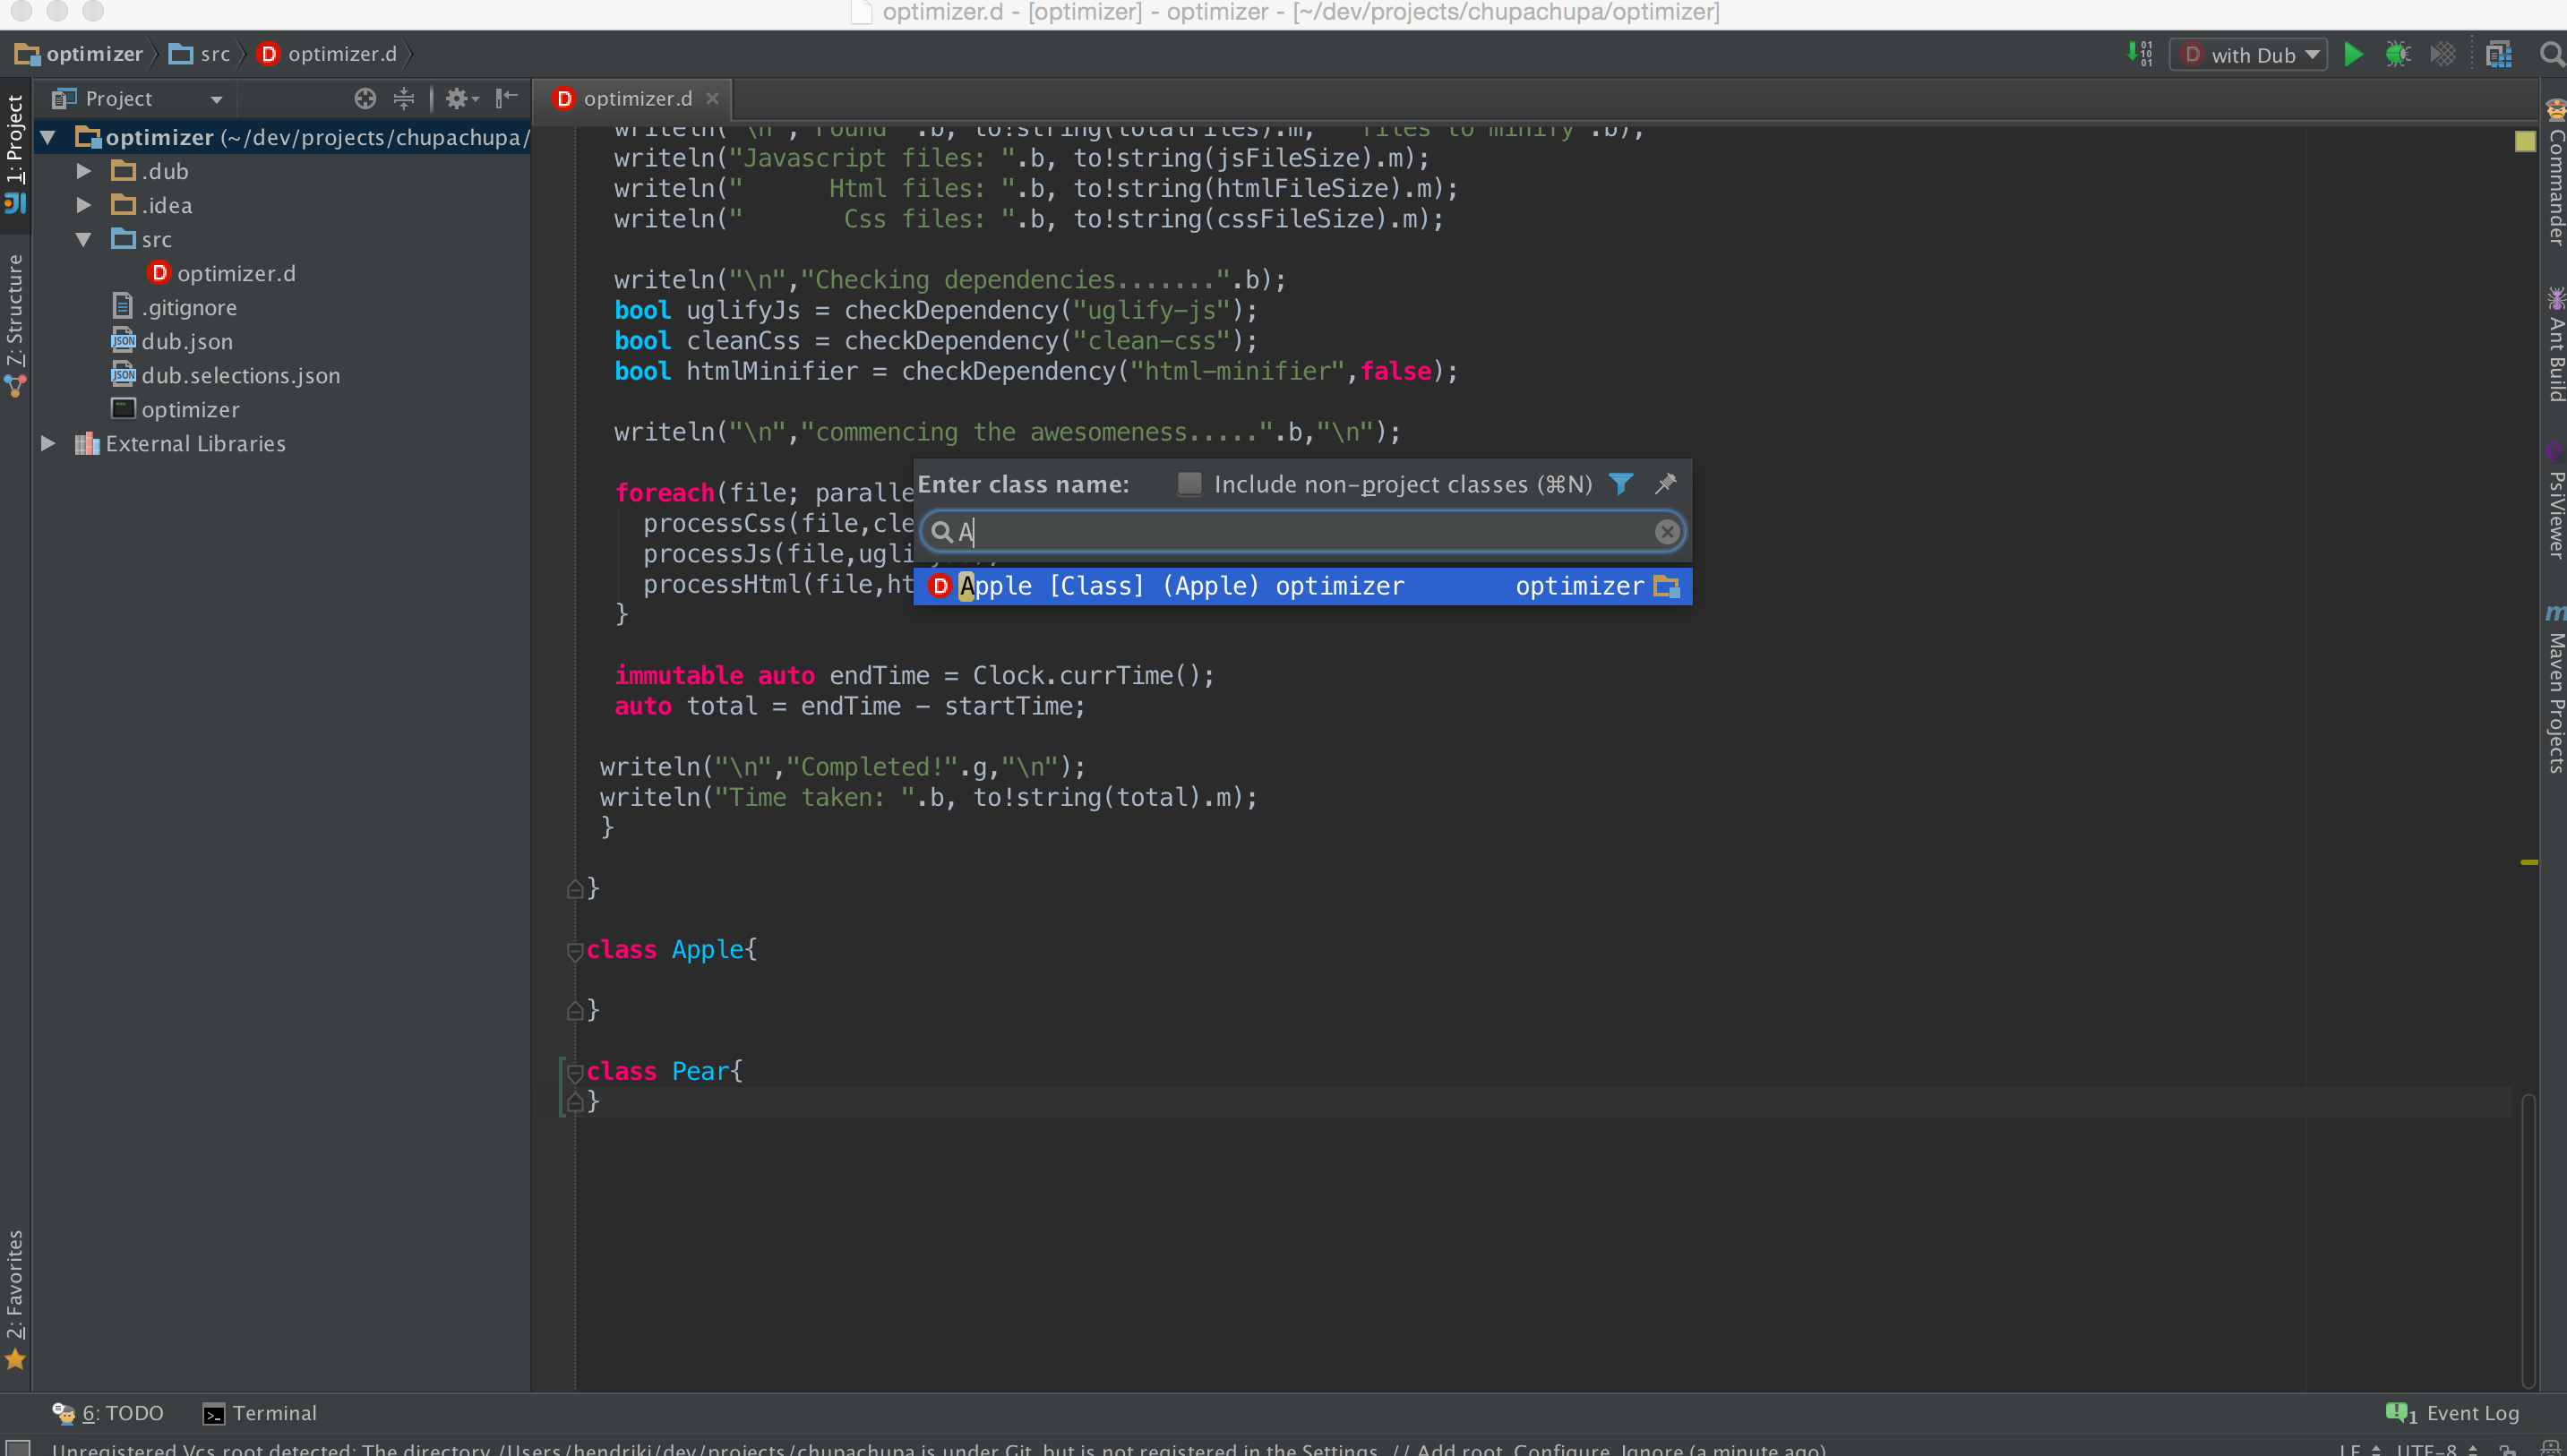
Task: Pin the class search popup
Action: coord(1665,484)
